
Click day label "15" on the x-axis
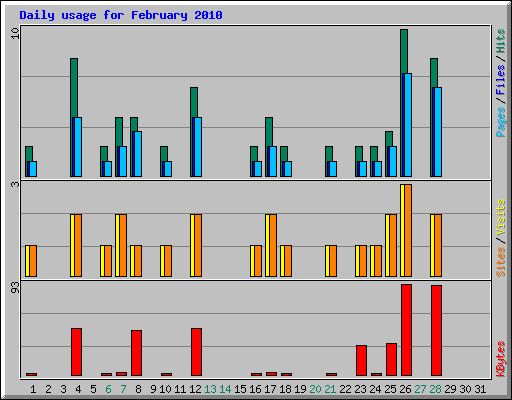click(240, 389)
